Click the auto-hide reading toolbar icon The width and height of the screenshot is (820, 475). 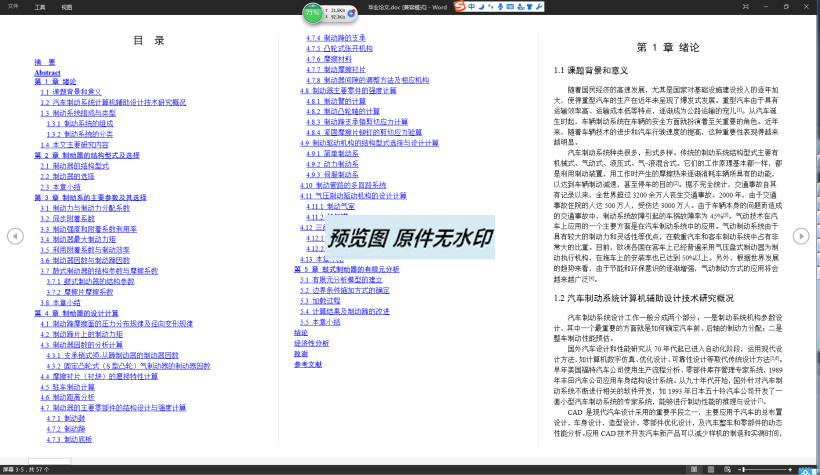pos(746,7)
